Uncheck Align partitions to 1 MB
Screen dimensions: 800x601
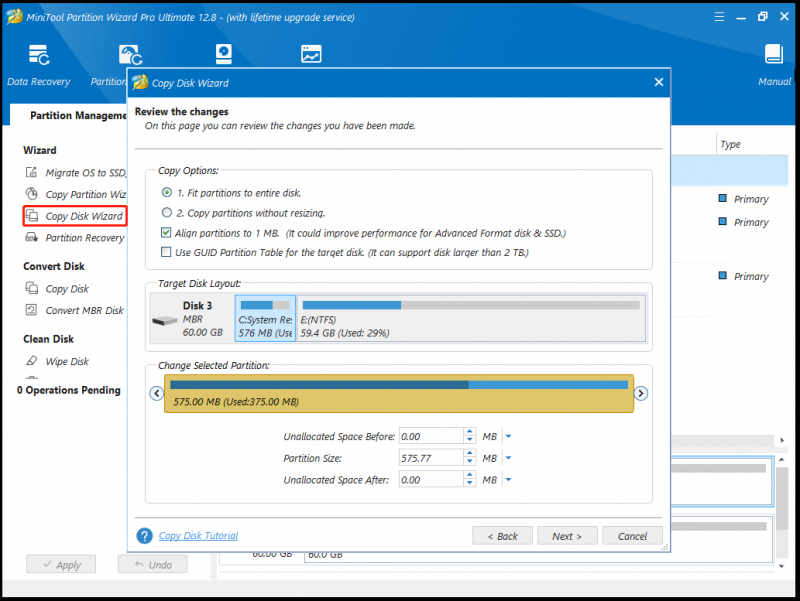[166, 233]
